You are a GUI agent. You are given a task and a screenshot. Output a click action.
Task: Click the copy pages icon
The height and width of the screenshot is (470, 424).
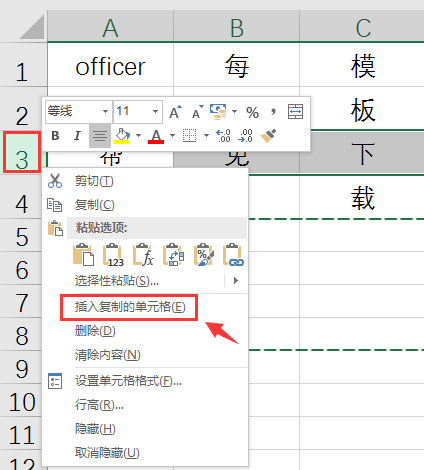point(54,205)
